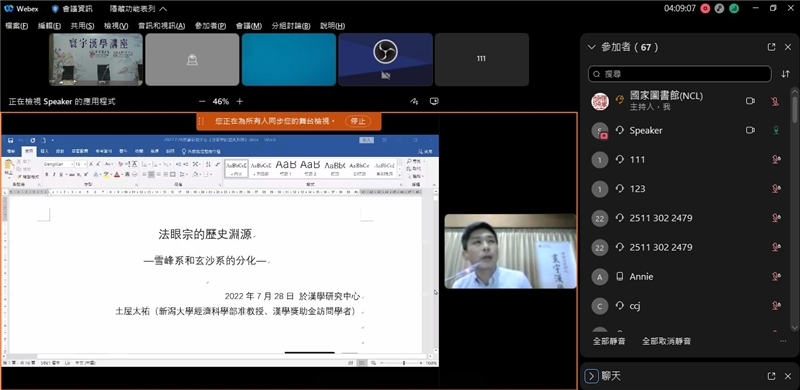Toggle the Speaker's camera icon
This screenshot has height=390, width=800.
[750, 130]
